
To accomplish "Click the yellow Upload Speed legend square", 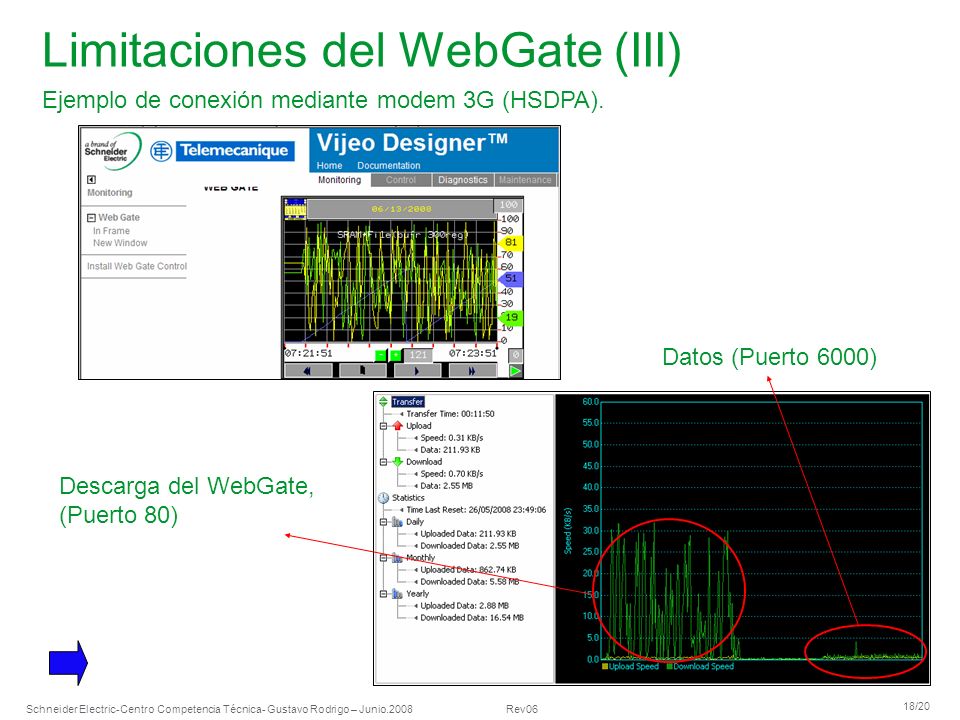I will [605, 666].
